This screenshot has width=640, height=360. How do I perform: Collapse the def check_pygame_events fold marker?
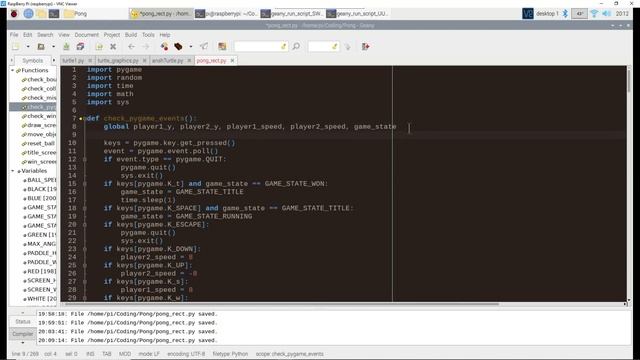click(x=84, y=118)
